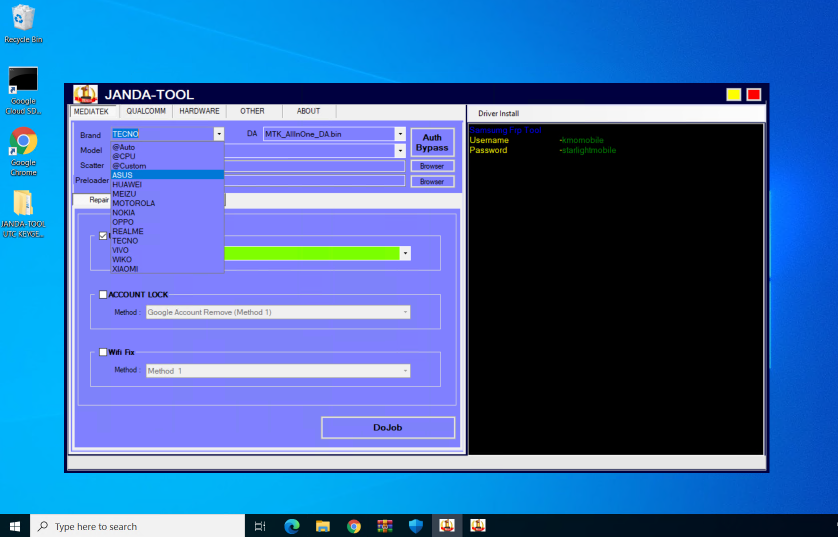
Task: Select OPPO in the Brand list
Action: pyautogui.click(x=167, y=222)
